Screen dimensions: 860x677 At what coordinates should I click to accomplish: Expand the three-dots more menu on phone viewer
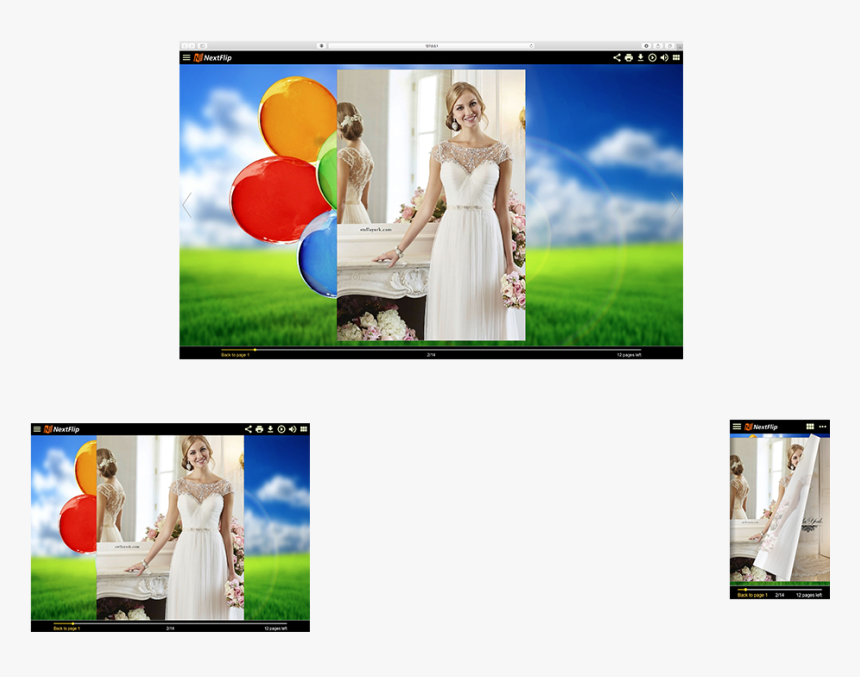coord(823,427)
